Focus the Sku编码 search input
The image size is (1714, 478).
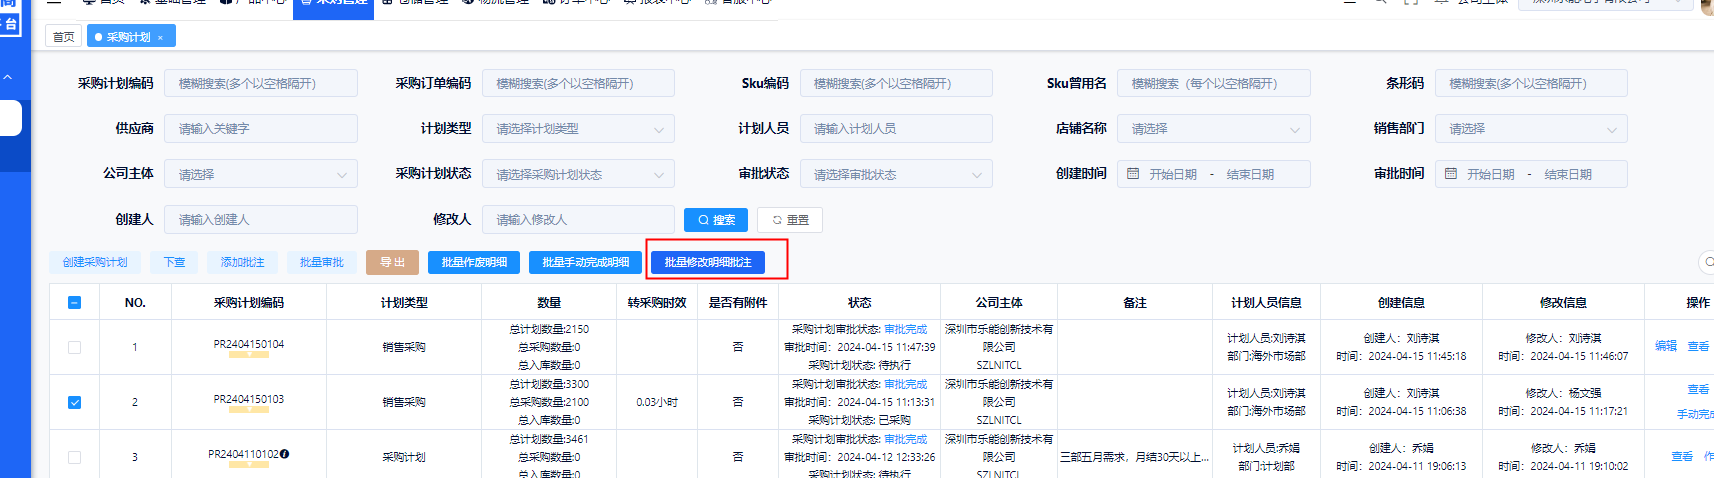(x=896, y=84)
